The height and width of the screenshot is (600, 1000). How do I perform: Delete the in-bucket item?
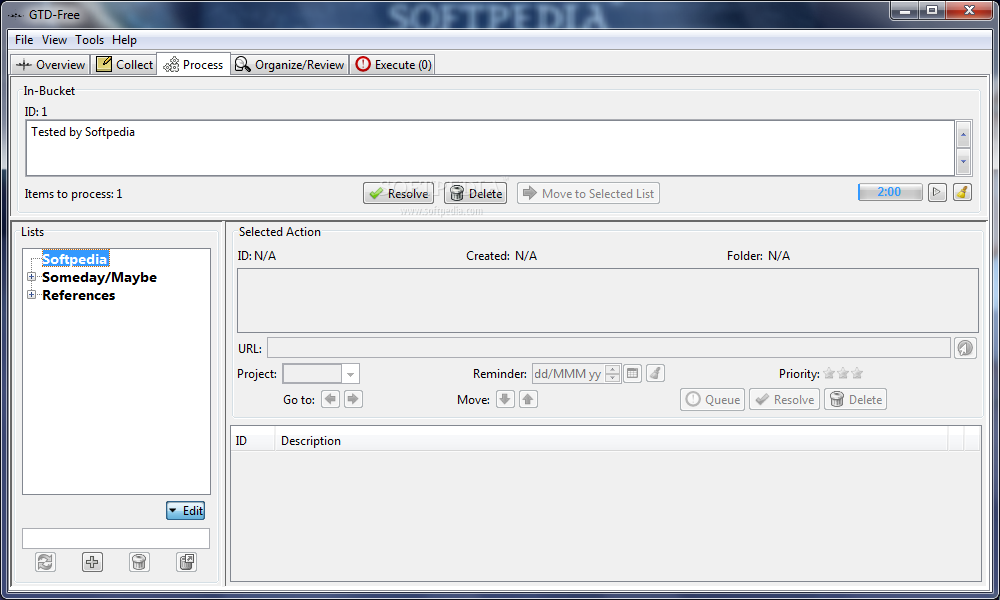476,193
